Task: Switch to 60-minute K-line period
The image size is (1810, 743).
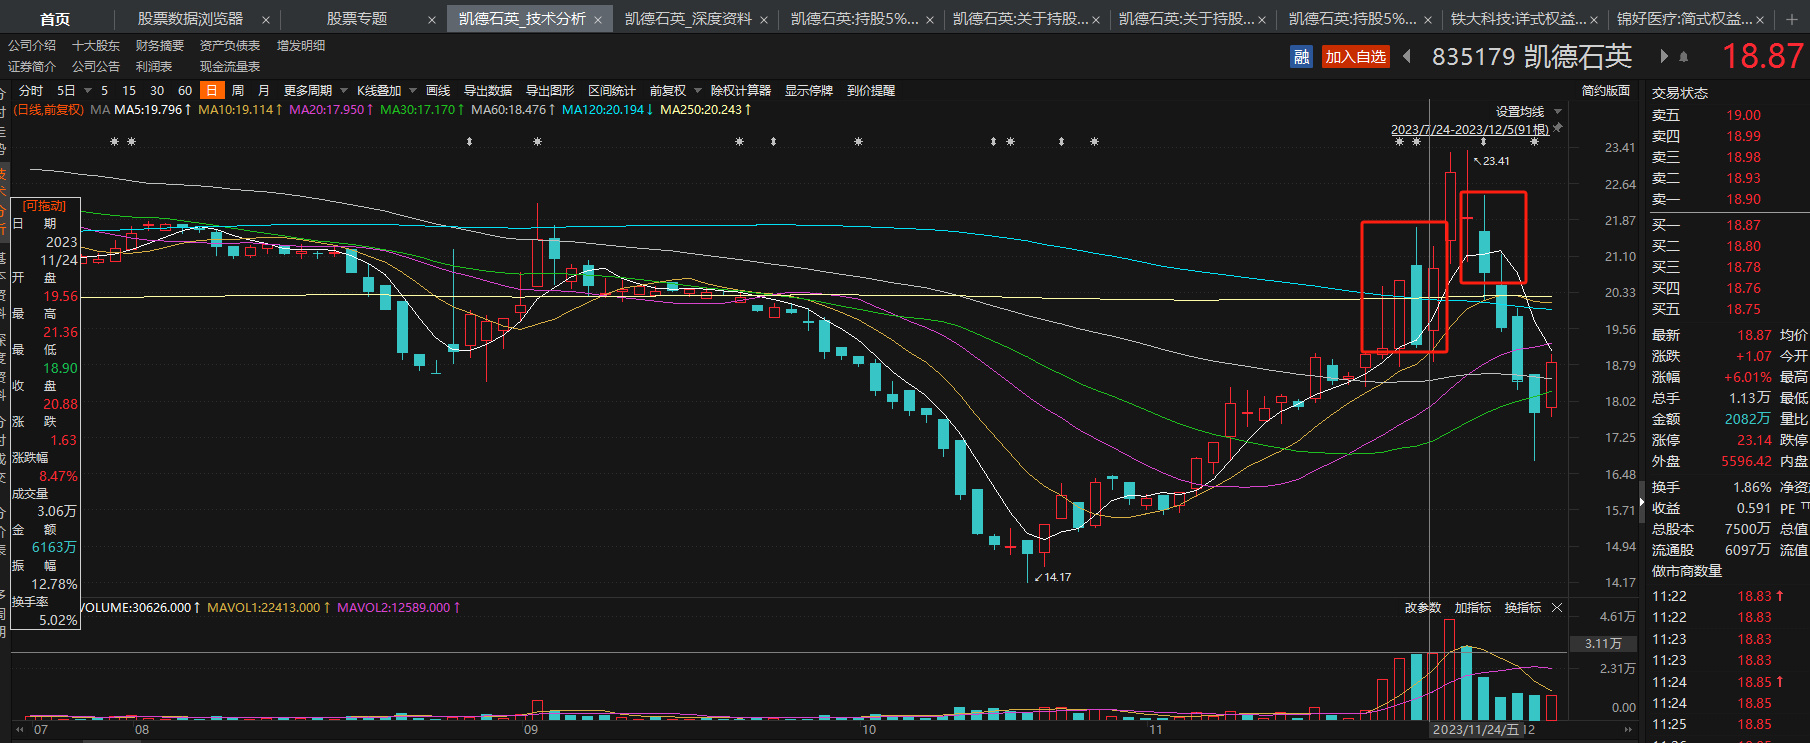Action: [x=185, y=91]
